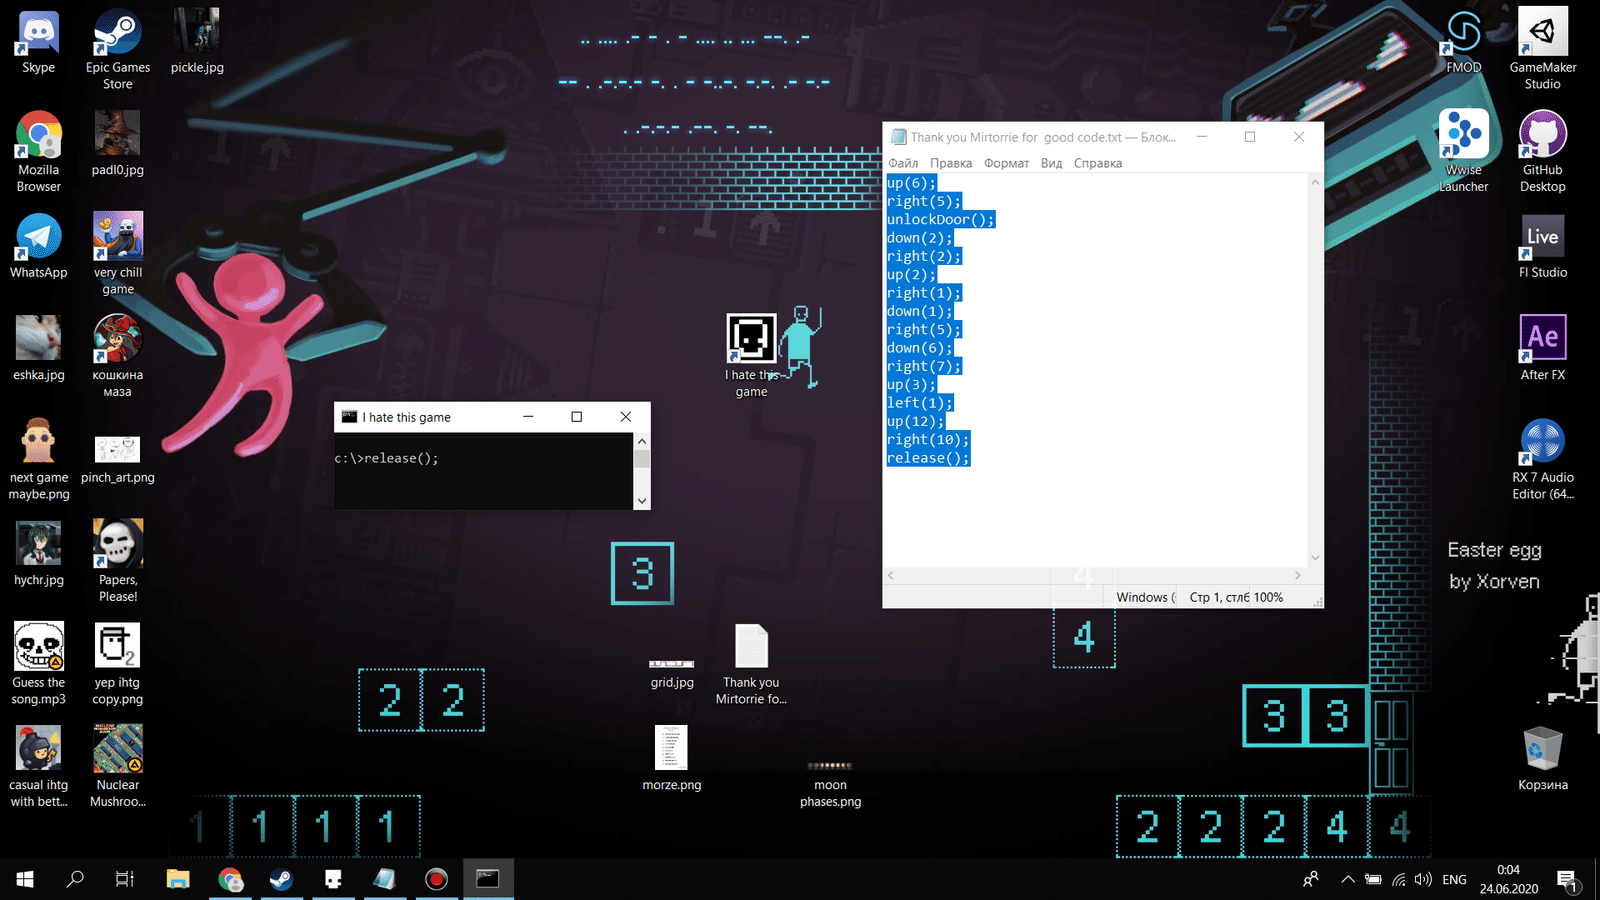Select the morze.png file icon
Image resolution: width=1600 pixels, height=900 pixels.
671,758
